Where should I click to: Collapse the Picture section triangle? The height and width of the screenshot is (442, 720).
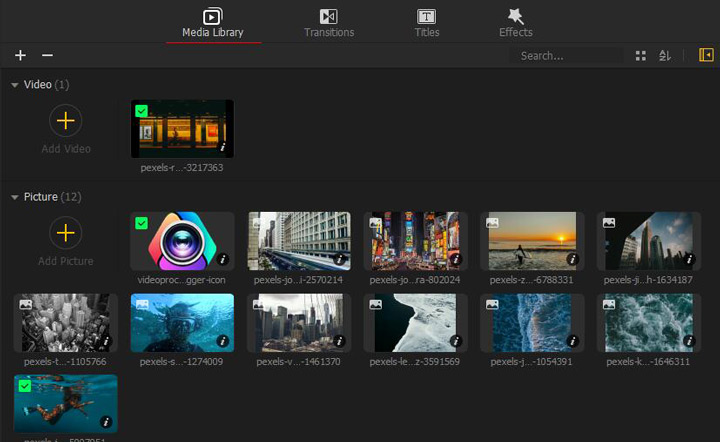15,197
